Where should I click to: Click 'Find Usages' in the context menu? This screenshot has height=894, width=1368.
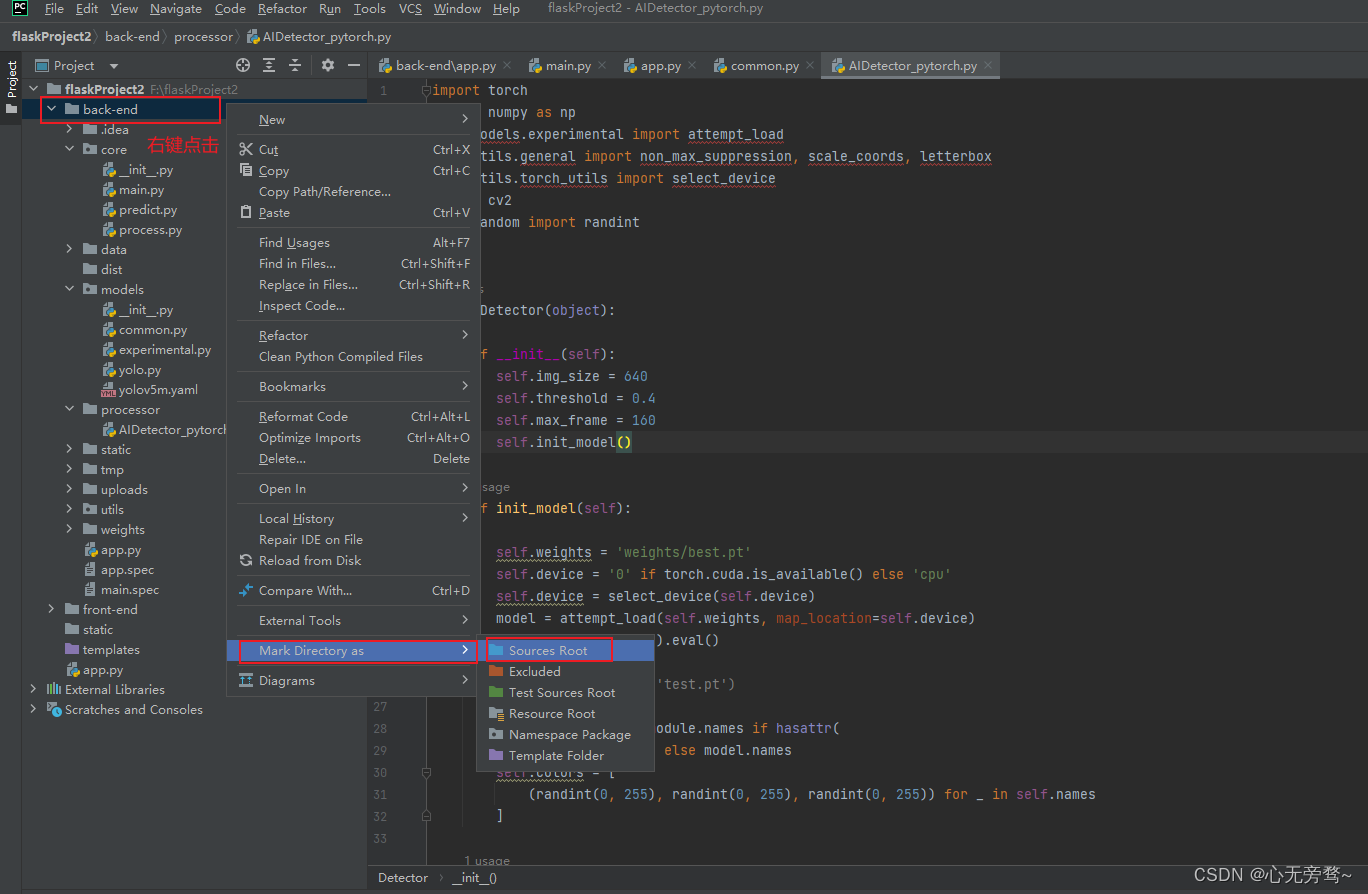coord(293,242)
